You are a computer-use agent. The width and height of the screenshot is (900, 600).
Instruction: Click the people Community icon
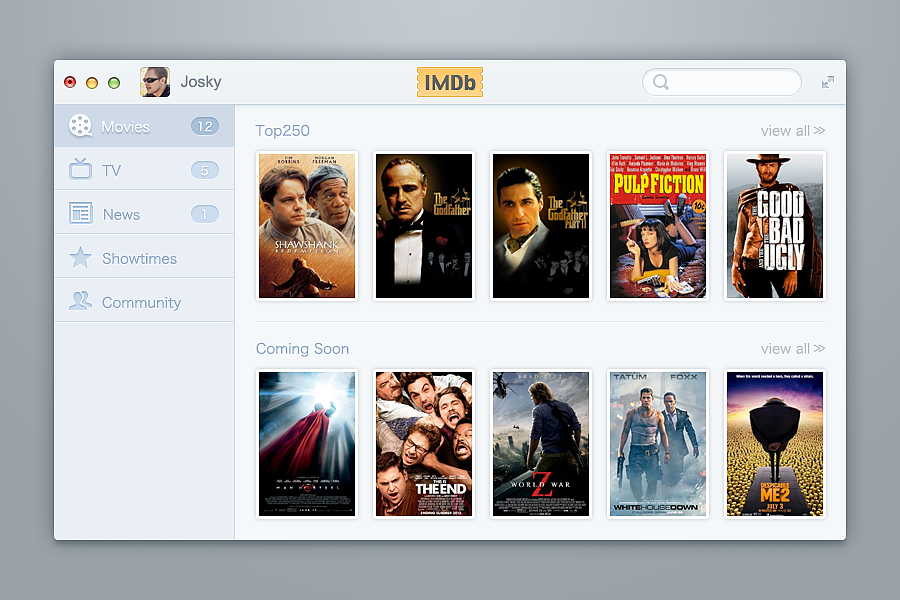[x=80, y=301]
